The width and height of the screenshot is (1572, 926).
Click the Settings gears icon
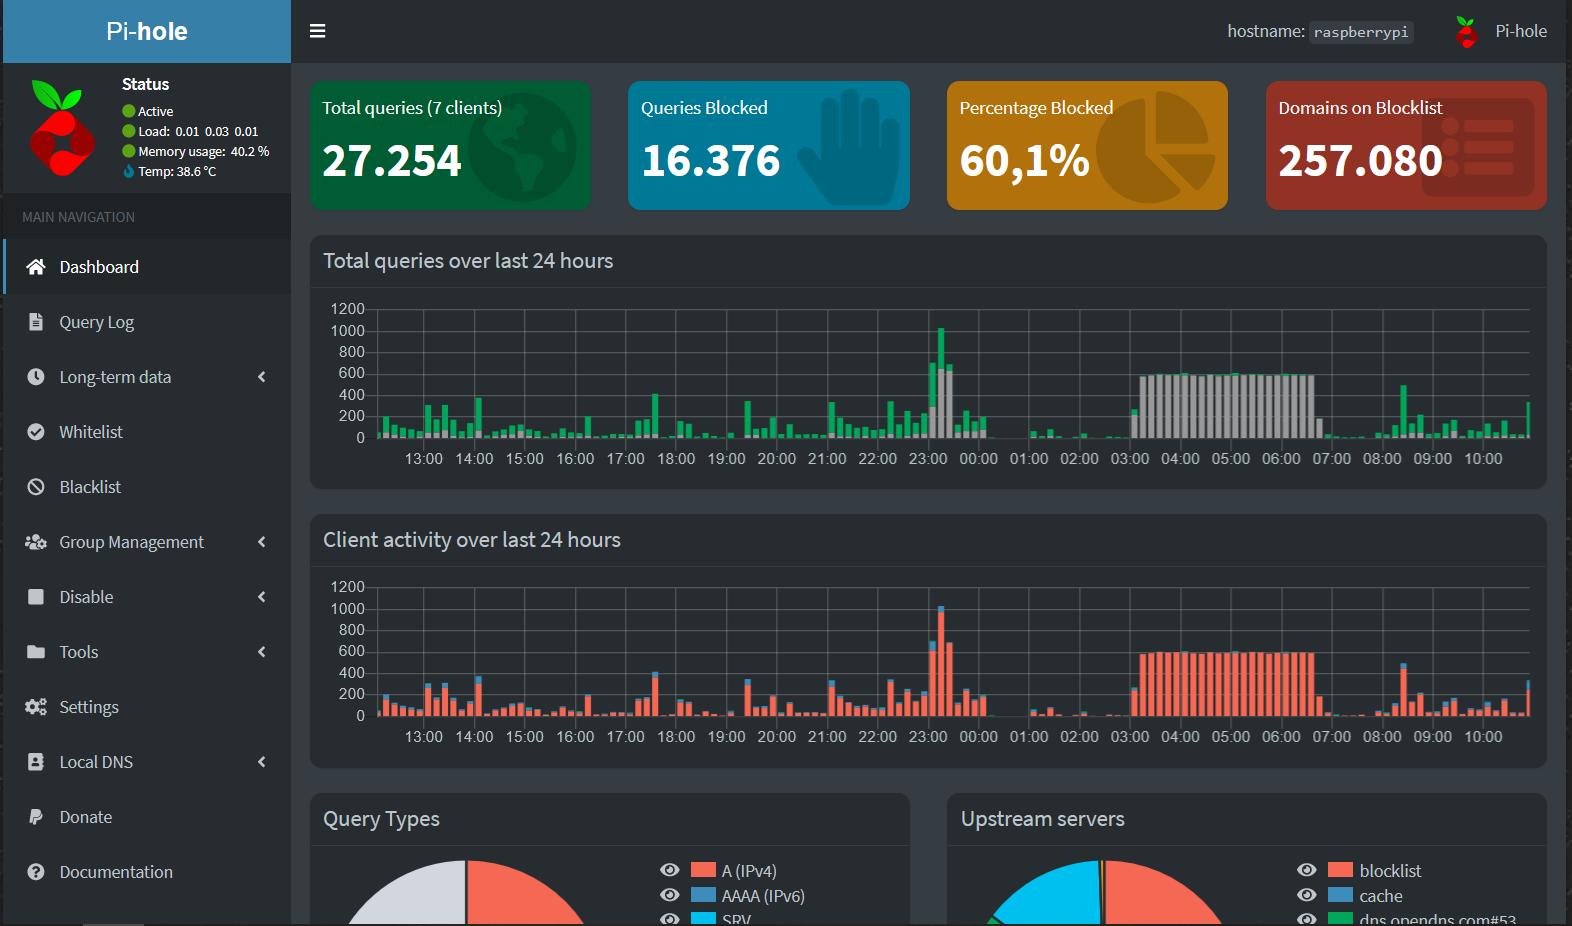[x=36, y=707]
